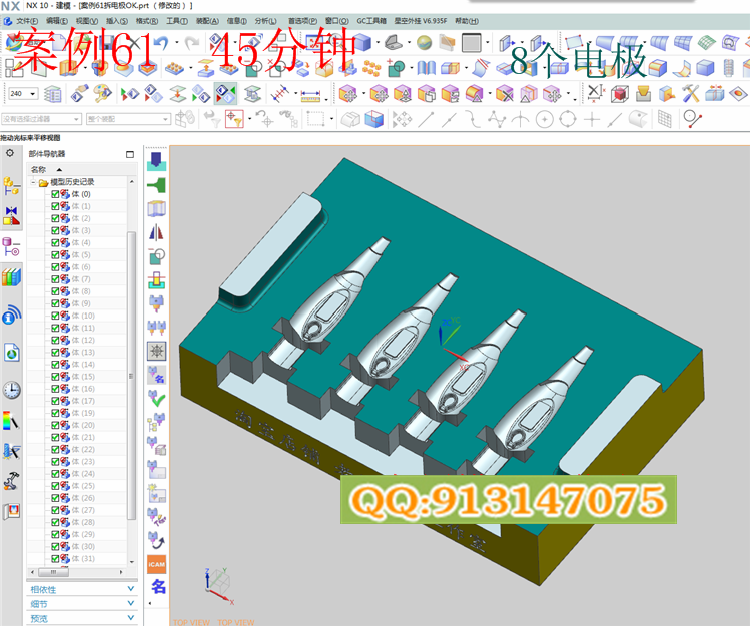Click the resource bar settings gear
Image resolution: width=750 pixels, height=626 pixels.
[10, 153]
